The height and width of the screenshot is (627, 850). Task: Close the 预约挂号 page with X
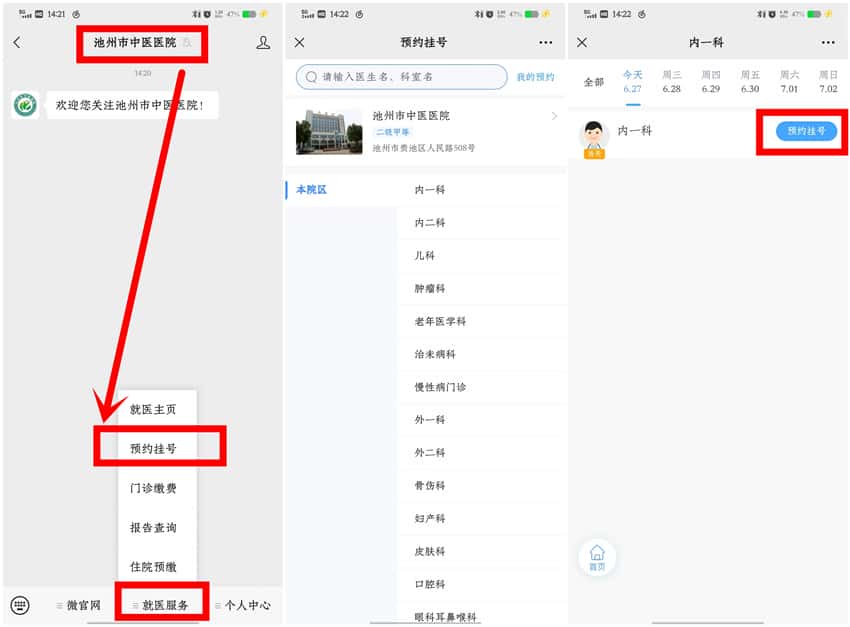(300, 43)
